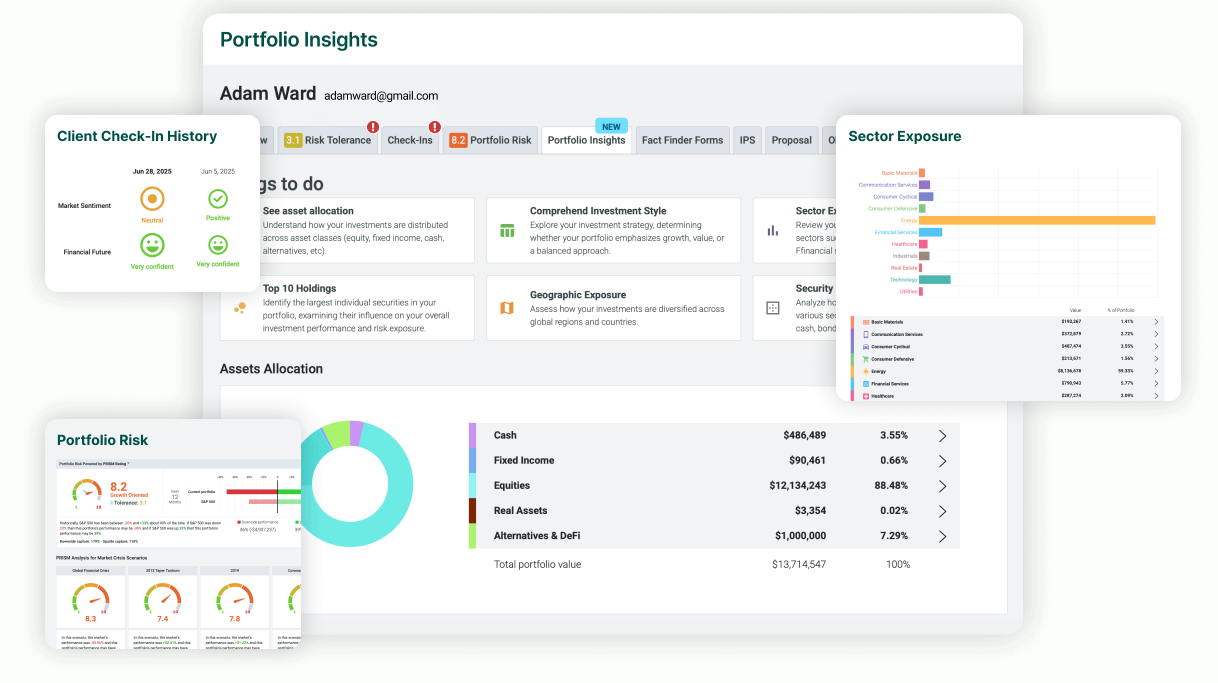This screenshot has height=683, width=1218.
Task: Click the Real Assets dark red swatch
Action: click(x=472, y=510)
